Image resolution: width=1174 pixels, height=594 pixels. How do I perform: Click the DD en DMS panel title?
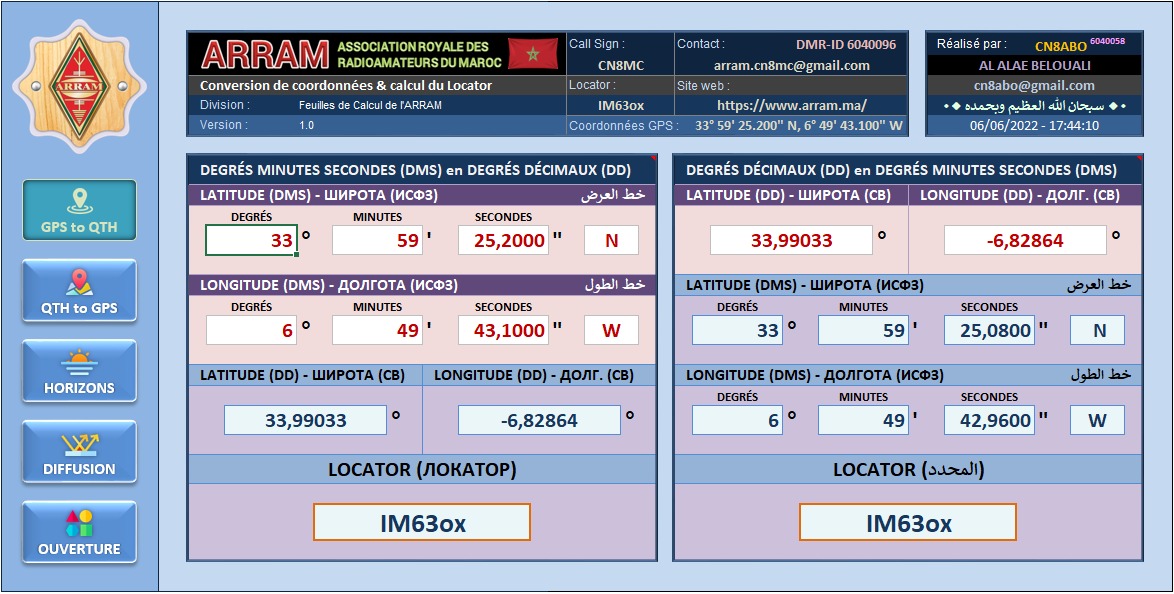[x=901, y=170]
